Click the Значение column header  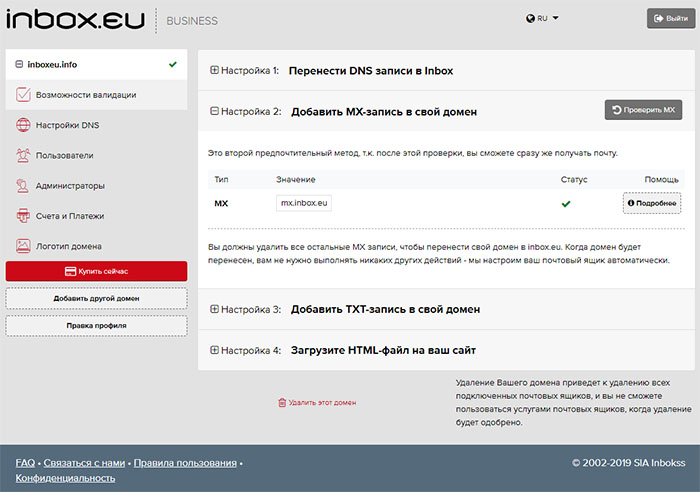point(296,179)
